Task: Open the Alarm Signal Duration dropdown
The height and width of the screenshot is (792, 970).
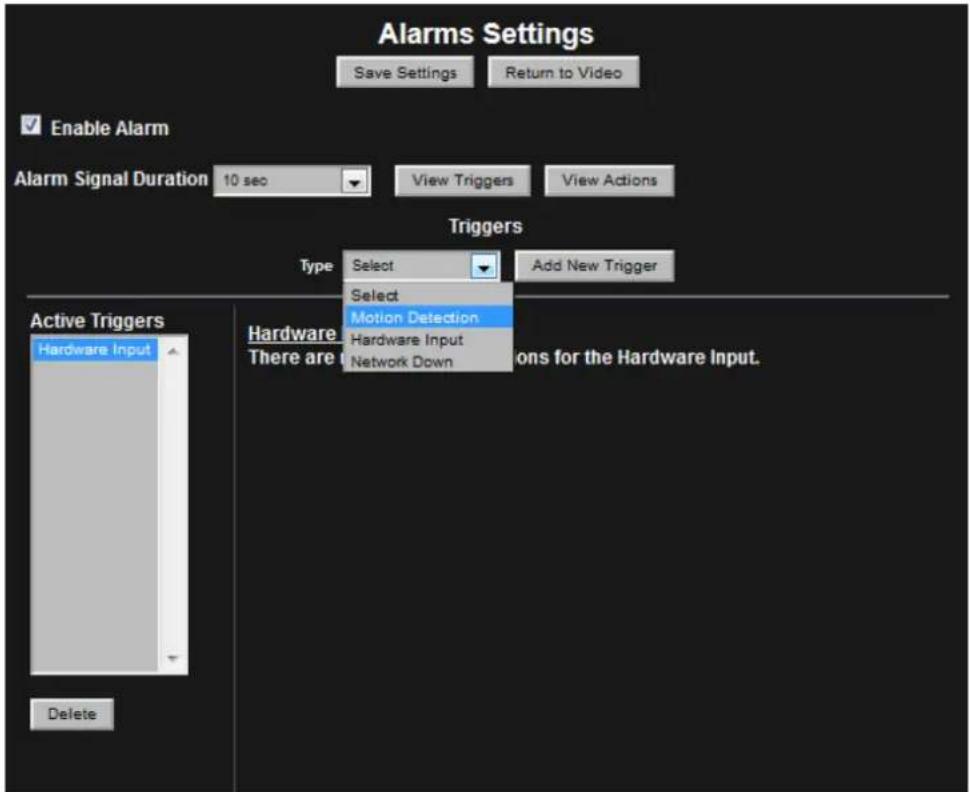Action: [x=292, y=181]
